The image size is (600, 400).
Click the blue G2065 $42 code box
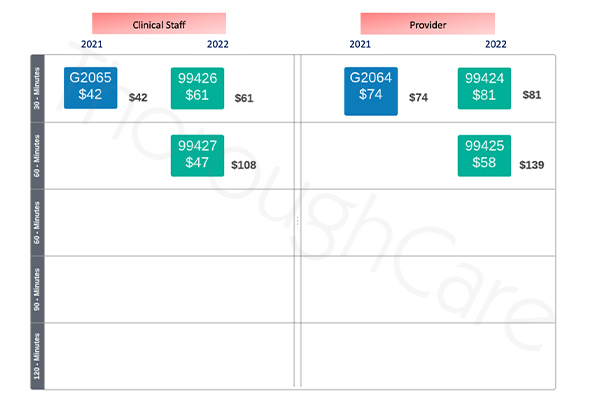(91, 88)
